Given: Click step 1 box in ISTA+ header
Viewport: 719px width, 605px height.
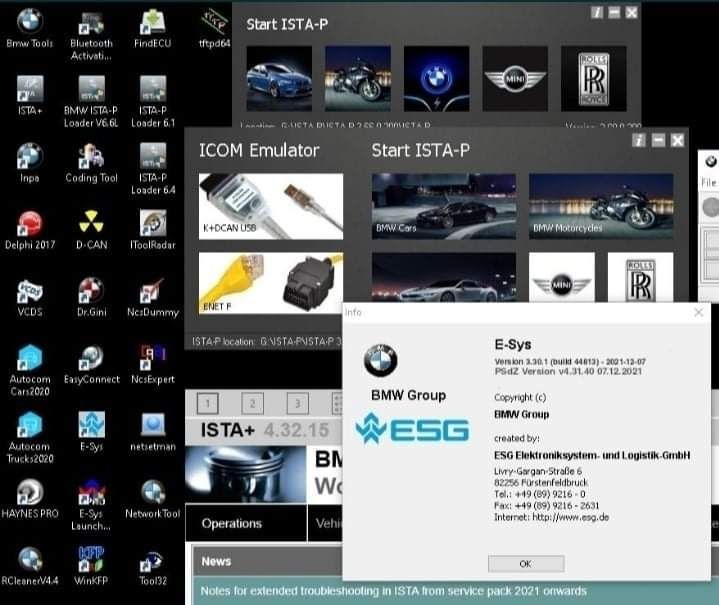Looking at the screenshot, I should tap(207, 404).
